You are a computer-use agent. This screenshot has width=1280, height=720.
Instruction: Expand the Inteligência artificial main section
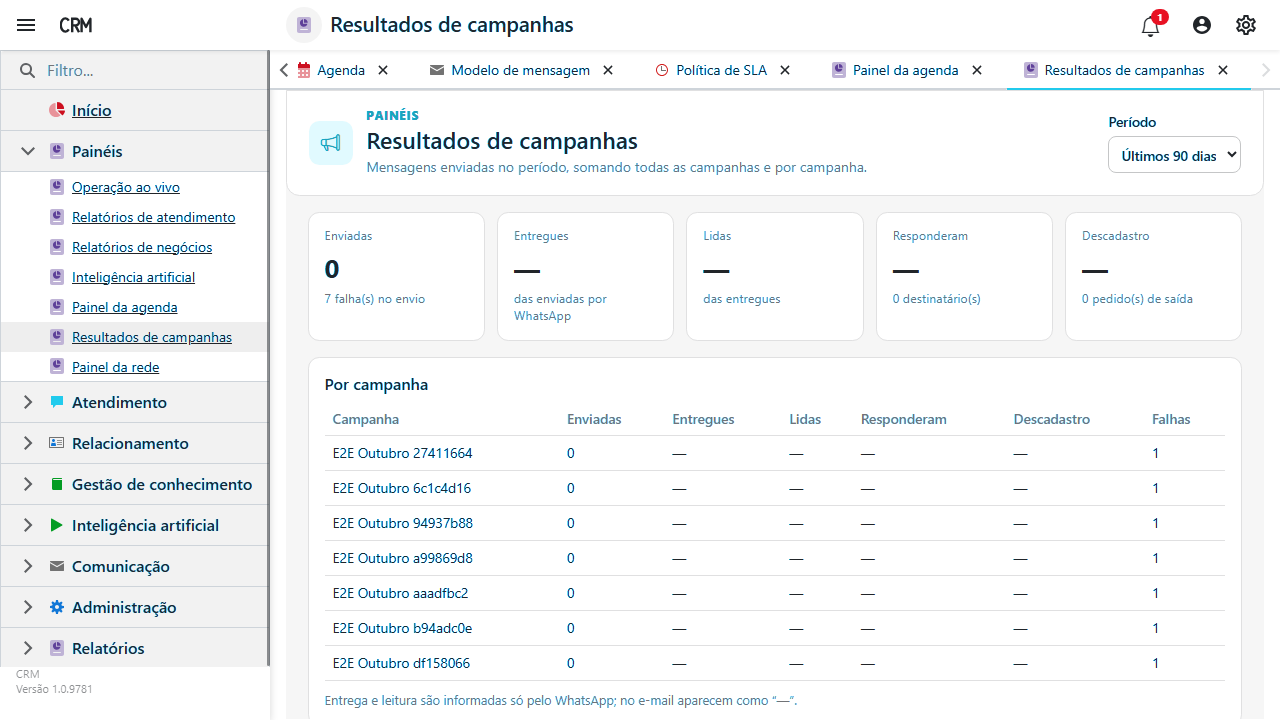tap(28, 525)
